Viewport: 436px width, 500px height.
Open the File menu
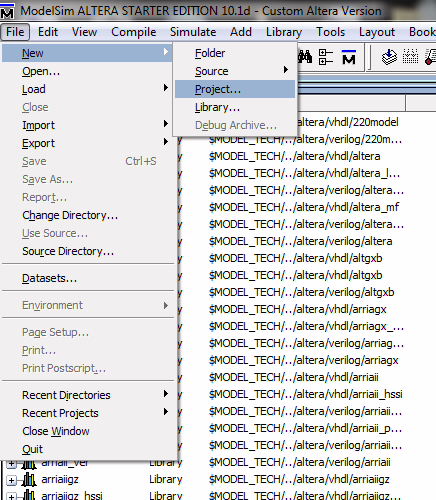point(15,32)
